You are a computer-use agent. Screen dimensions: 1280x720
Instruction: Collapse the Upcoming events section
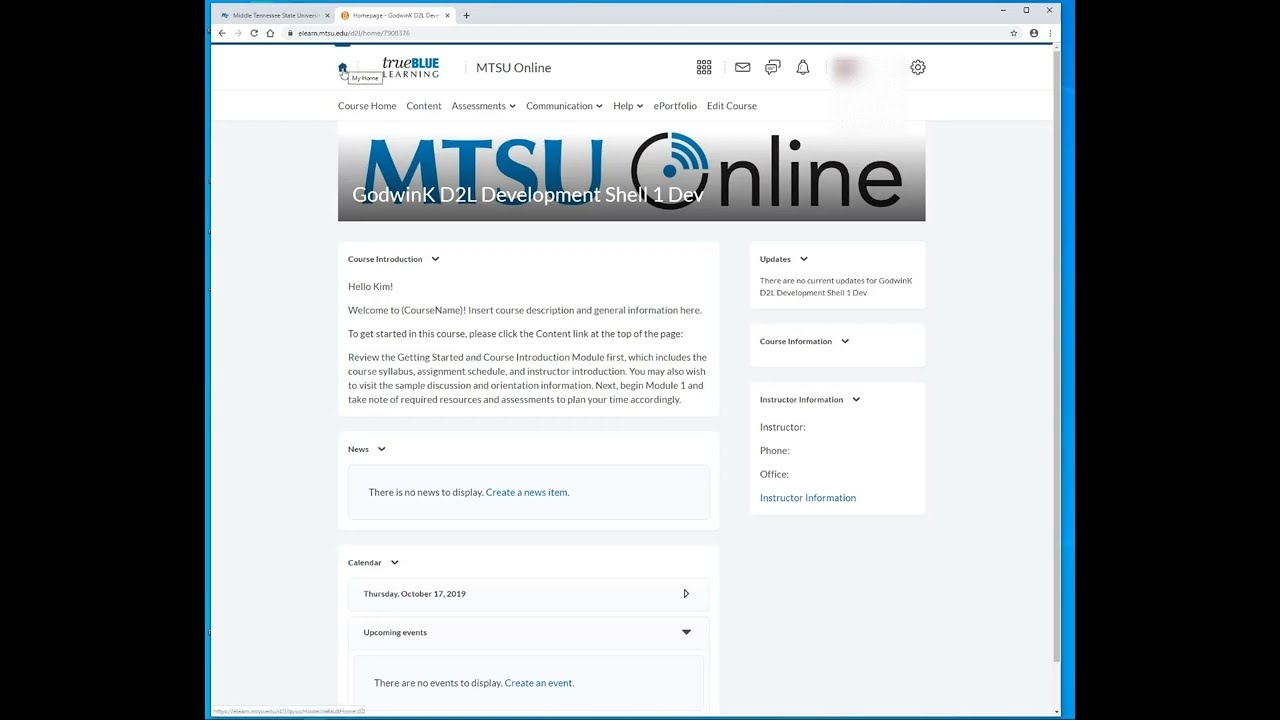[x=686, y=631]
